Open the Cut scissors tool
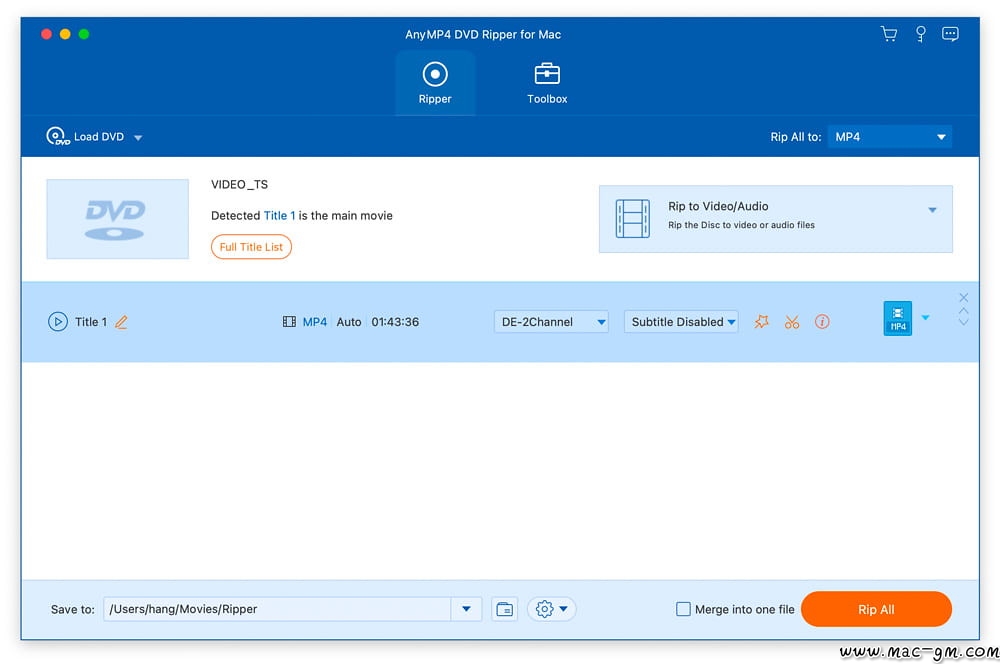1000x664 pixels. (x=792, y=322)
